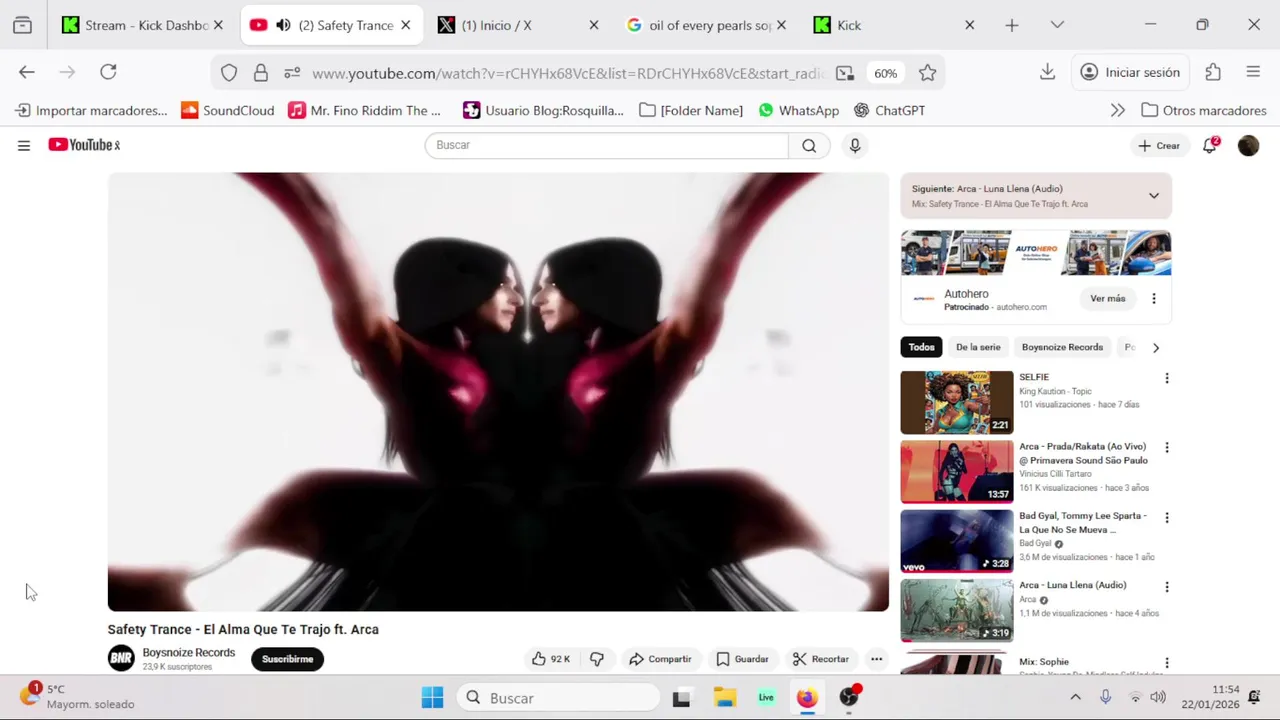
Task: Dislike the video with thumbs-down icon
Action: 597,659
